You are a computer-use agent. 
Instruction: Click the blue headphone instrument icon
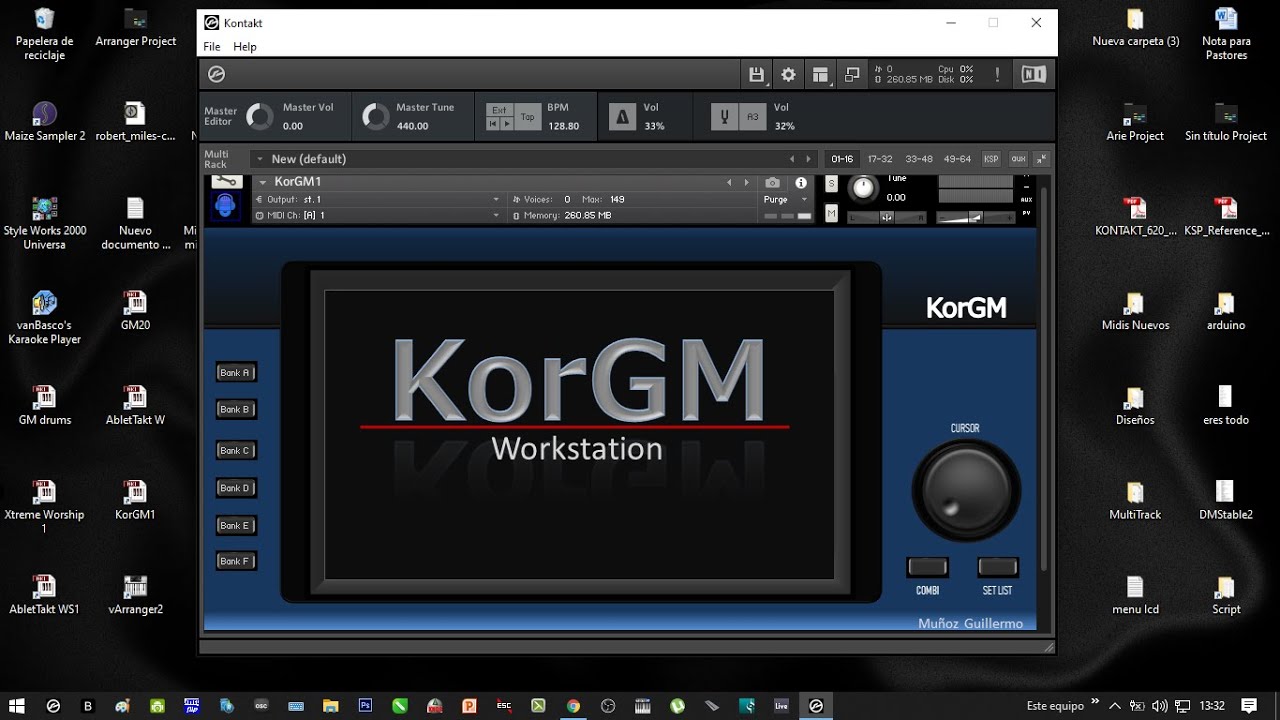click(227, 206)
